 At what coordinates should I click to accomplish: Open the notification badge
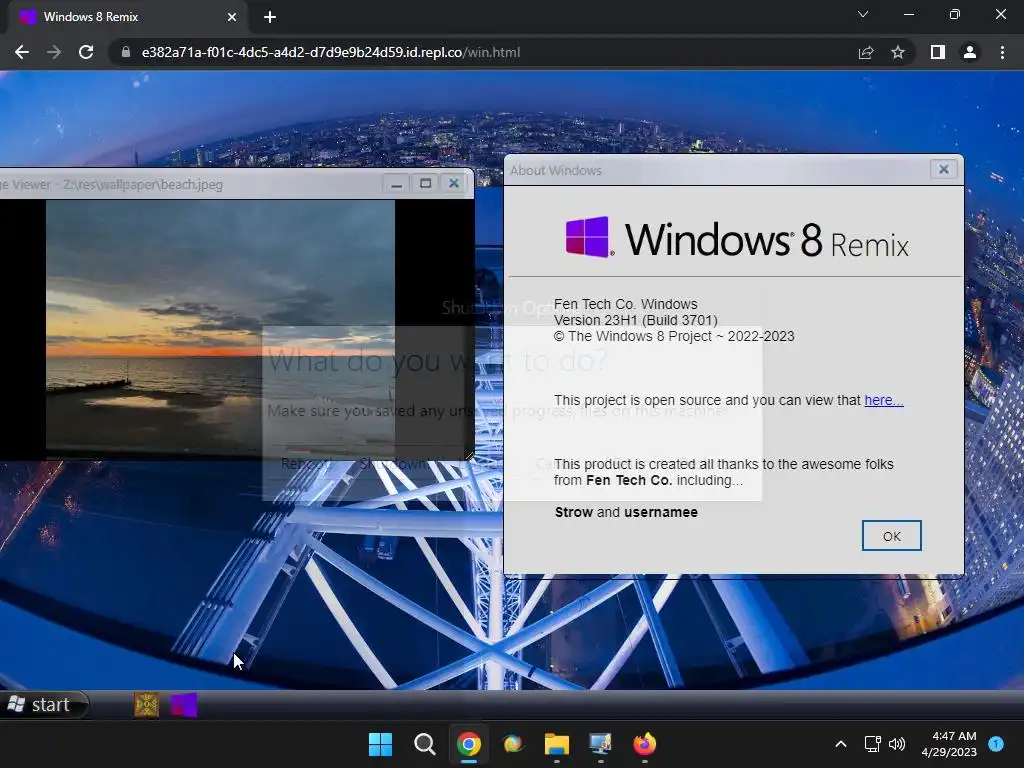point(996,744)
